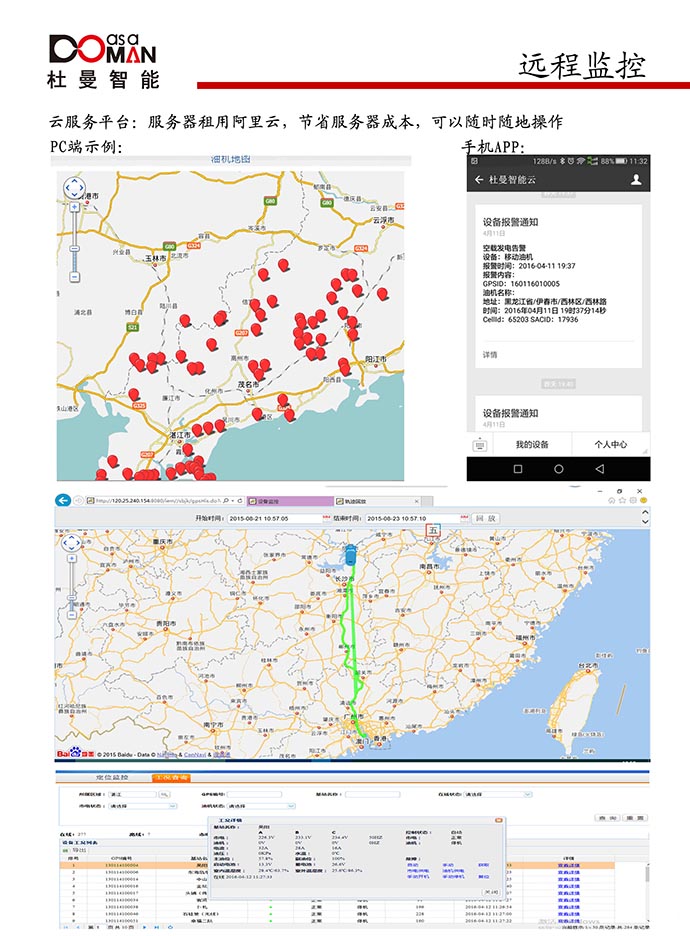Viewport: 690px width, 936px height.
Task: Click Baidu logo on track map
Action: click(75, 753)
